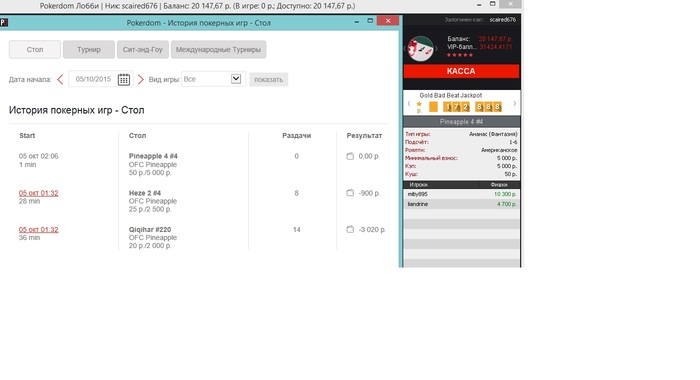The height and width of the screenshot is (380, 700).
Task: Select player miby895 in the players list
Action: pyautogui.click(x=462, y=194)
